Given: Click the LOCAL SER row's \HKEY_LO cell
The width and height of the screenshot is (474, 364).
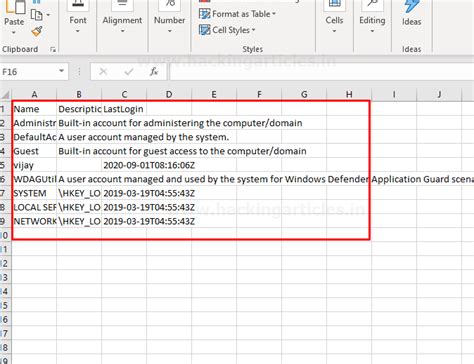Looking at the screenshot, I should 79,207.
